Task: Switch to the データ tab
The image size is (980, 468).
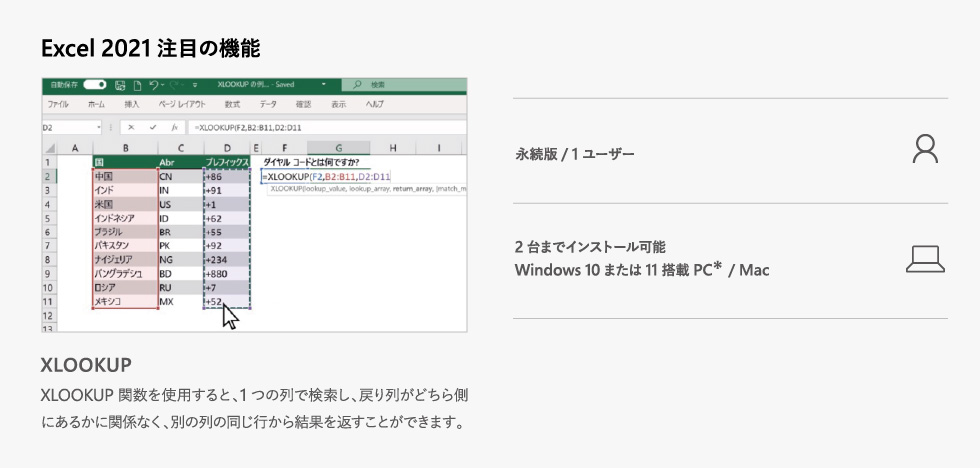Action: tap(268, 104)
